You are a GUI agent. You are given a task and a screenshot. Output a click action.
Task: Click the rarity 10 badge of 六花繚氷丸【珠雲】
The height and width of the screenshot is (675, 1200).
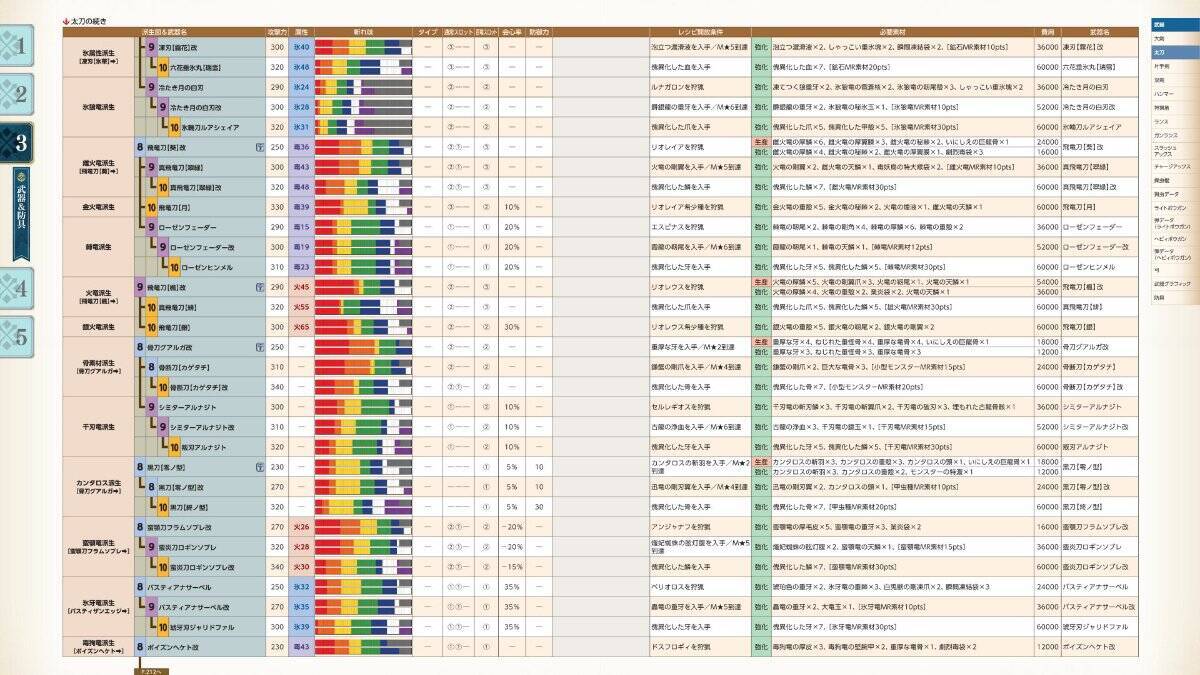tap(162, 65)
